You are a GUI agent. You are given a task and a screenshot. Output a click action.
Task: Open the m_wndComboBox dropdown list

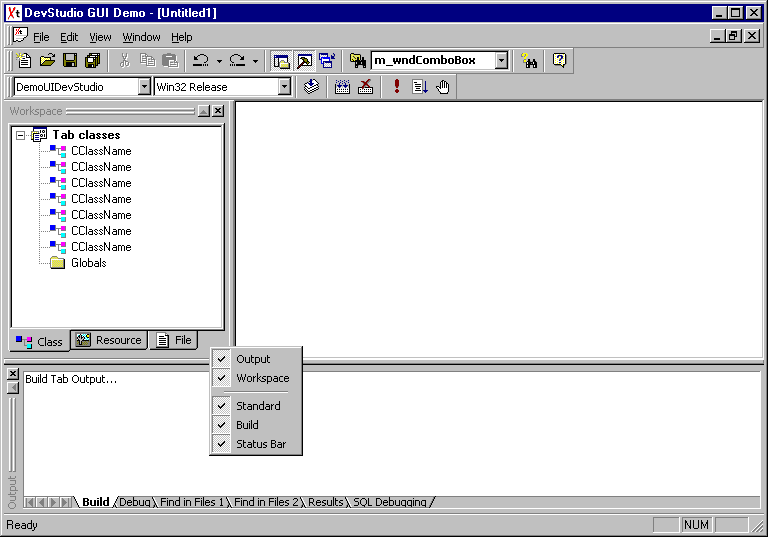502,61
